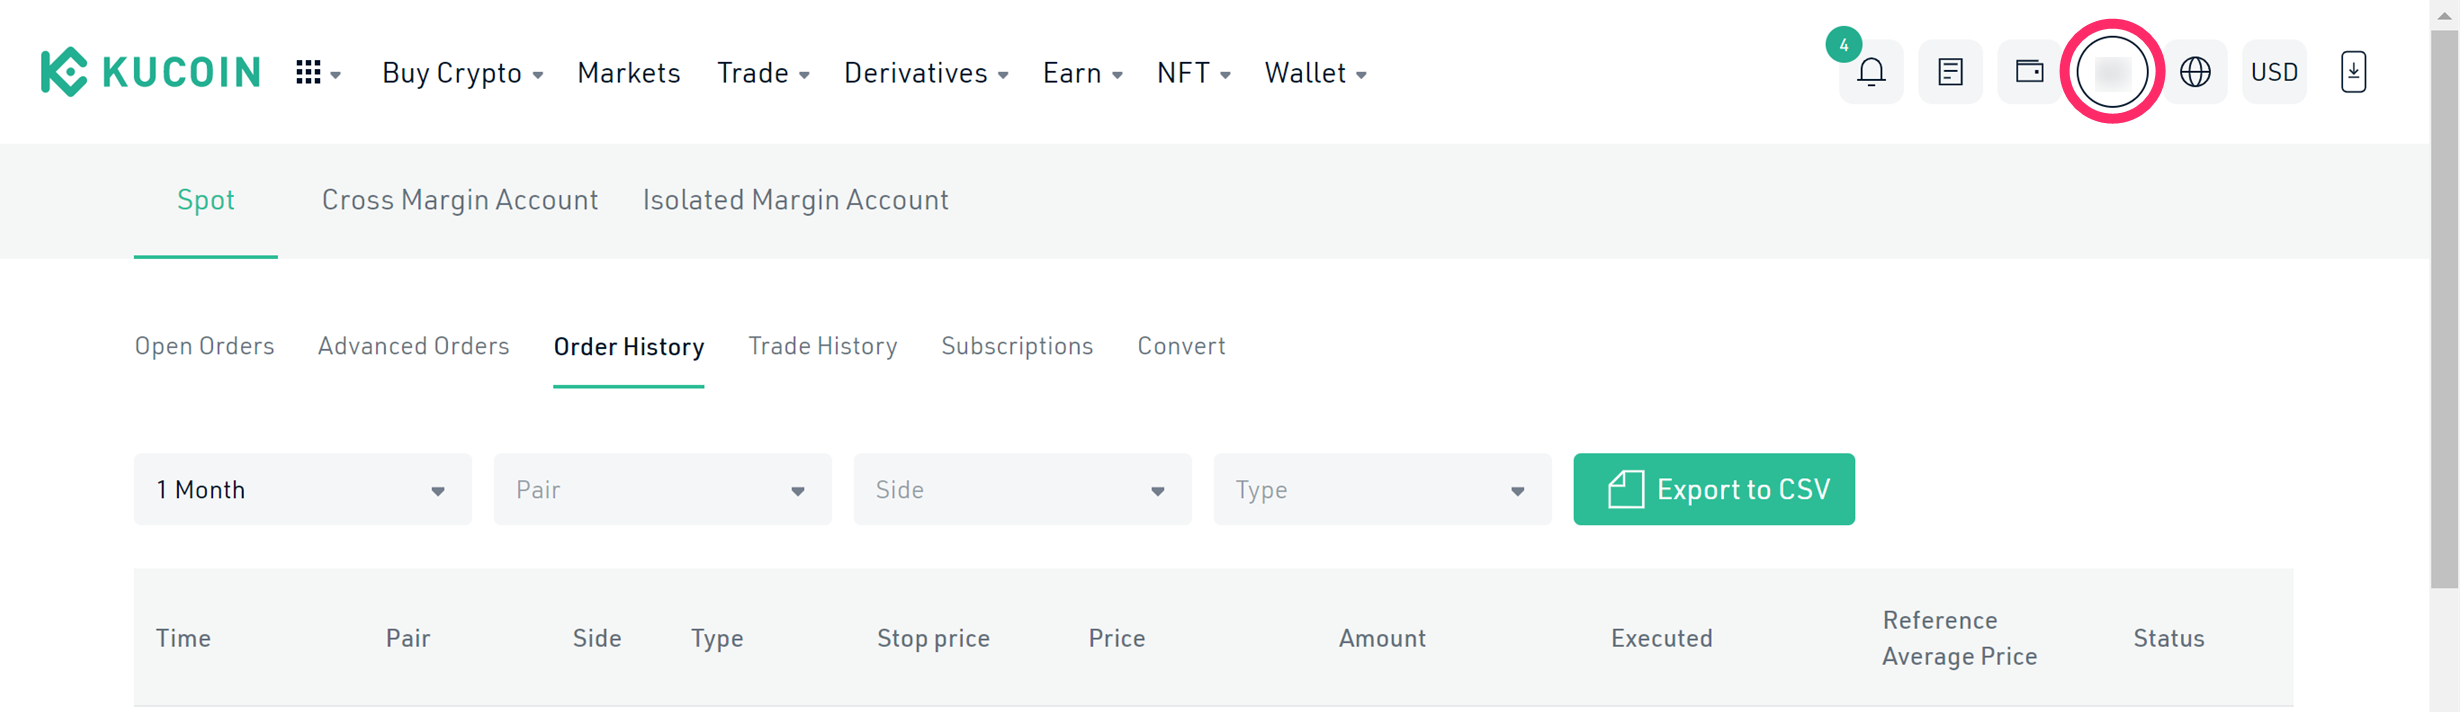2460x712 pixels.
Task: Go to the Markets page link
Action: point(629,73)
